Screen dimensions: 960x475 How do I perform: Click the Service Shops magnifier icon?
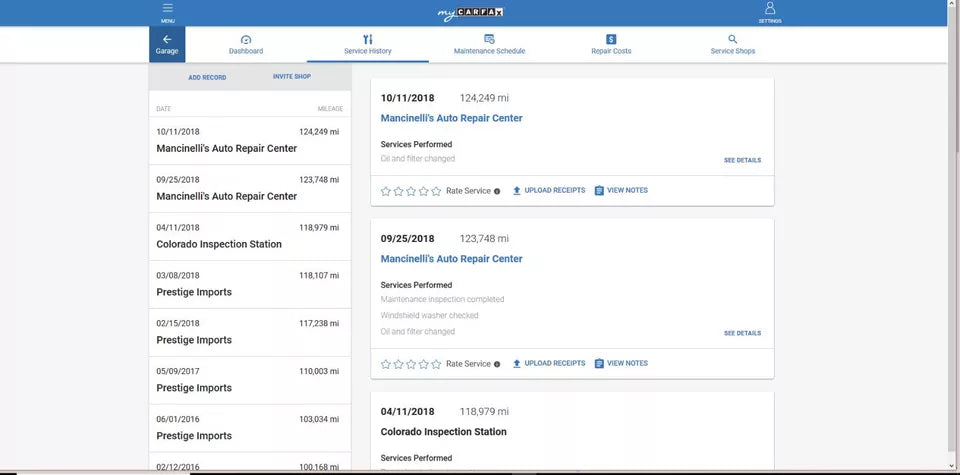coord(733,39)
